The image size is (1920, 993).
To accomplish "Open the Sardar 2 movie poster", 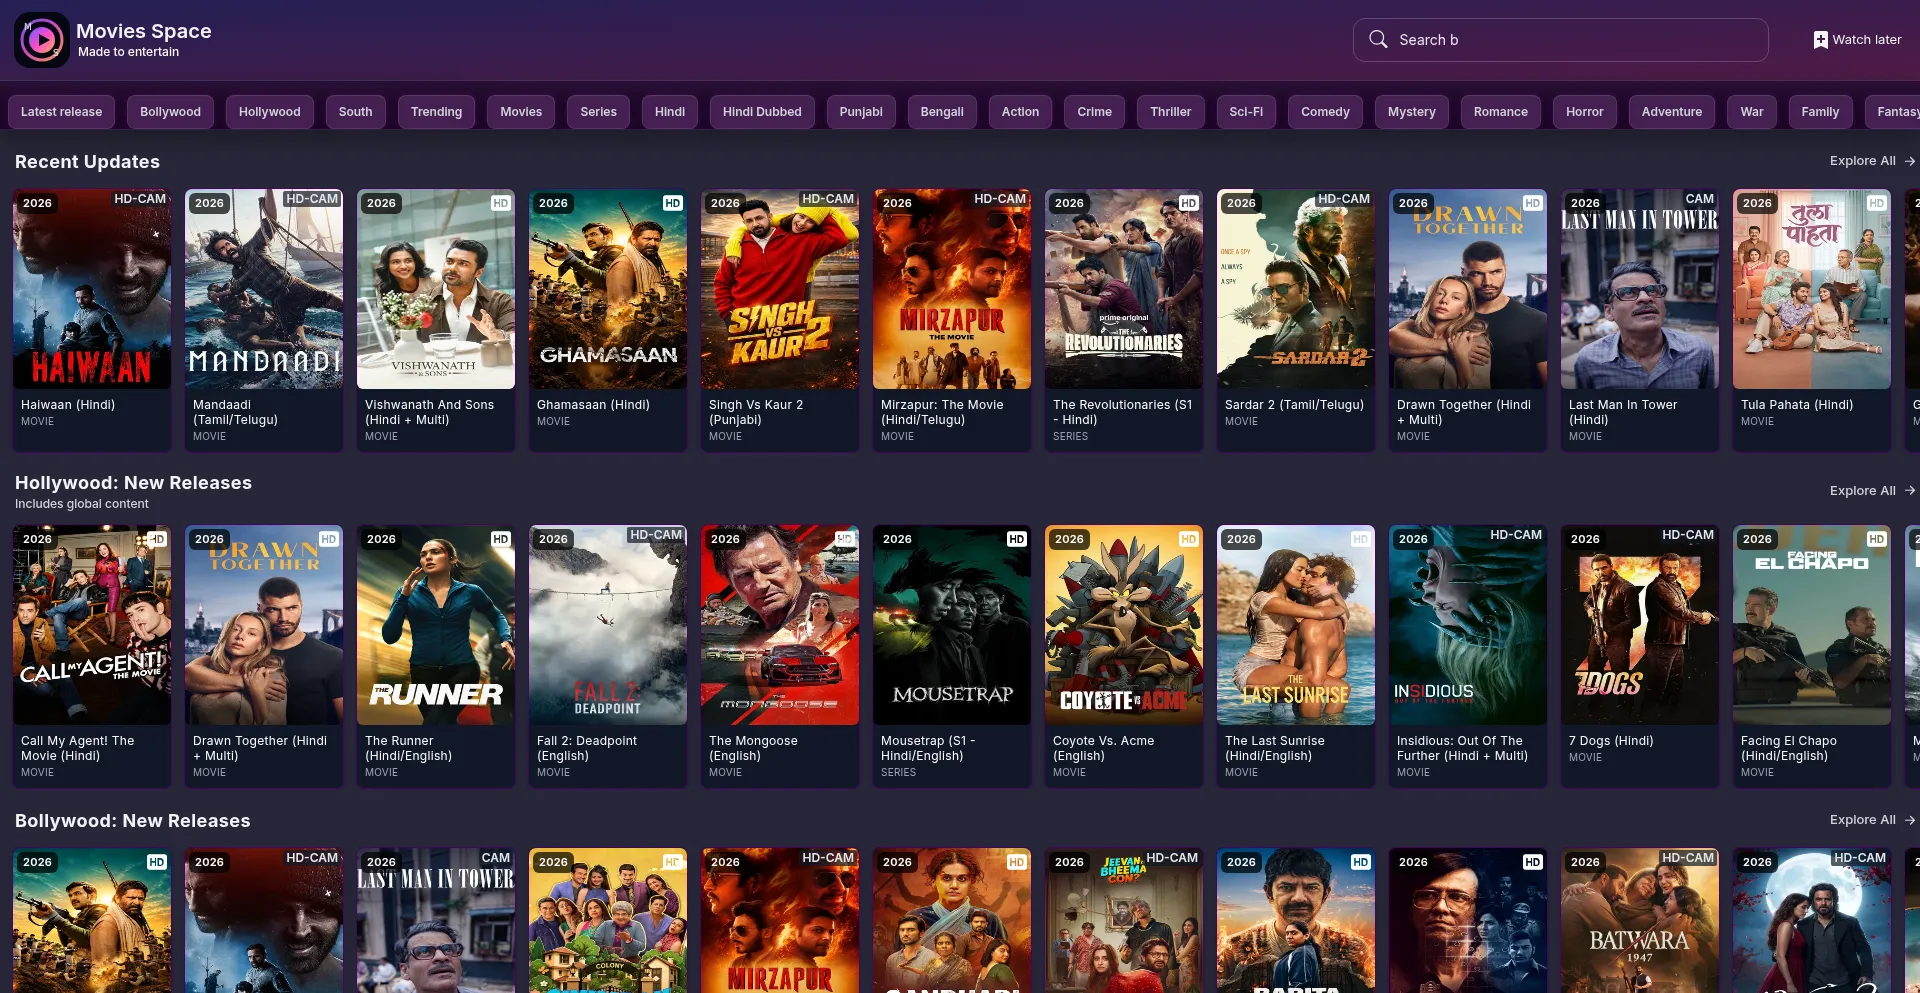I will pos(1296,289).
